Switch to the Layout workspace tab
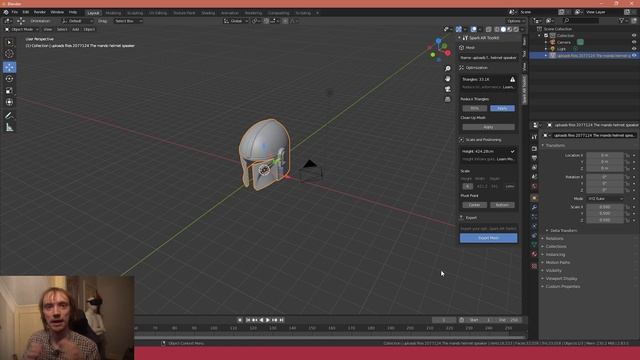 (x=93, y=13)
